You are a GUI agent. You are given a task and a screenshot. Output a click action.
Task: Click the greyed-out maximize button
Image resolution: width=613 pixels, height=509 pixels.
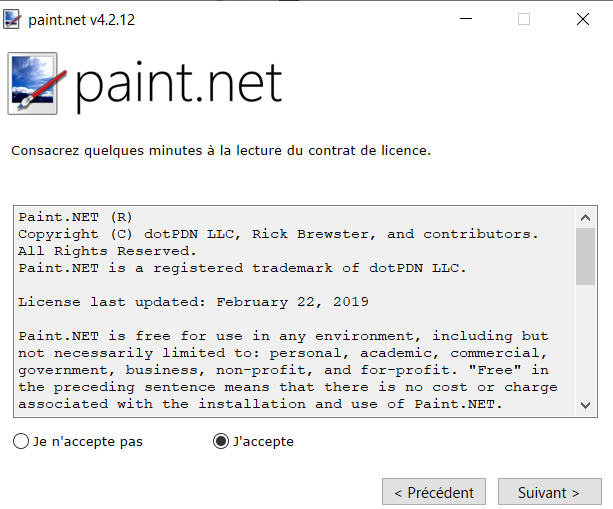click(524, 19)
